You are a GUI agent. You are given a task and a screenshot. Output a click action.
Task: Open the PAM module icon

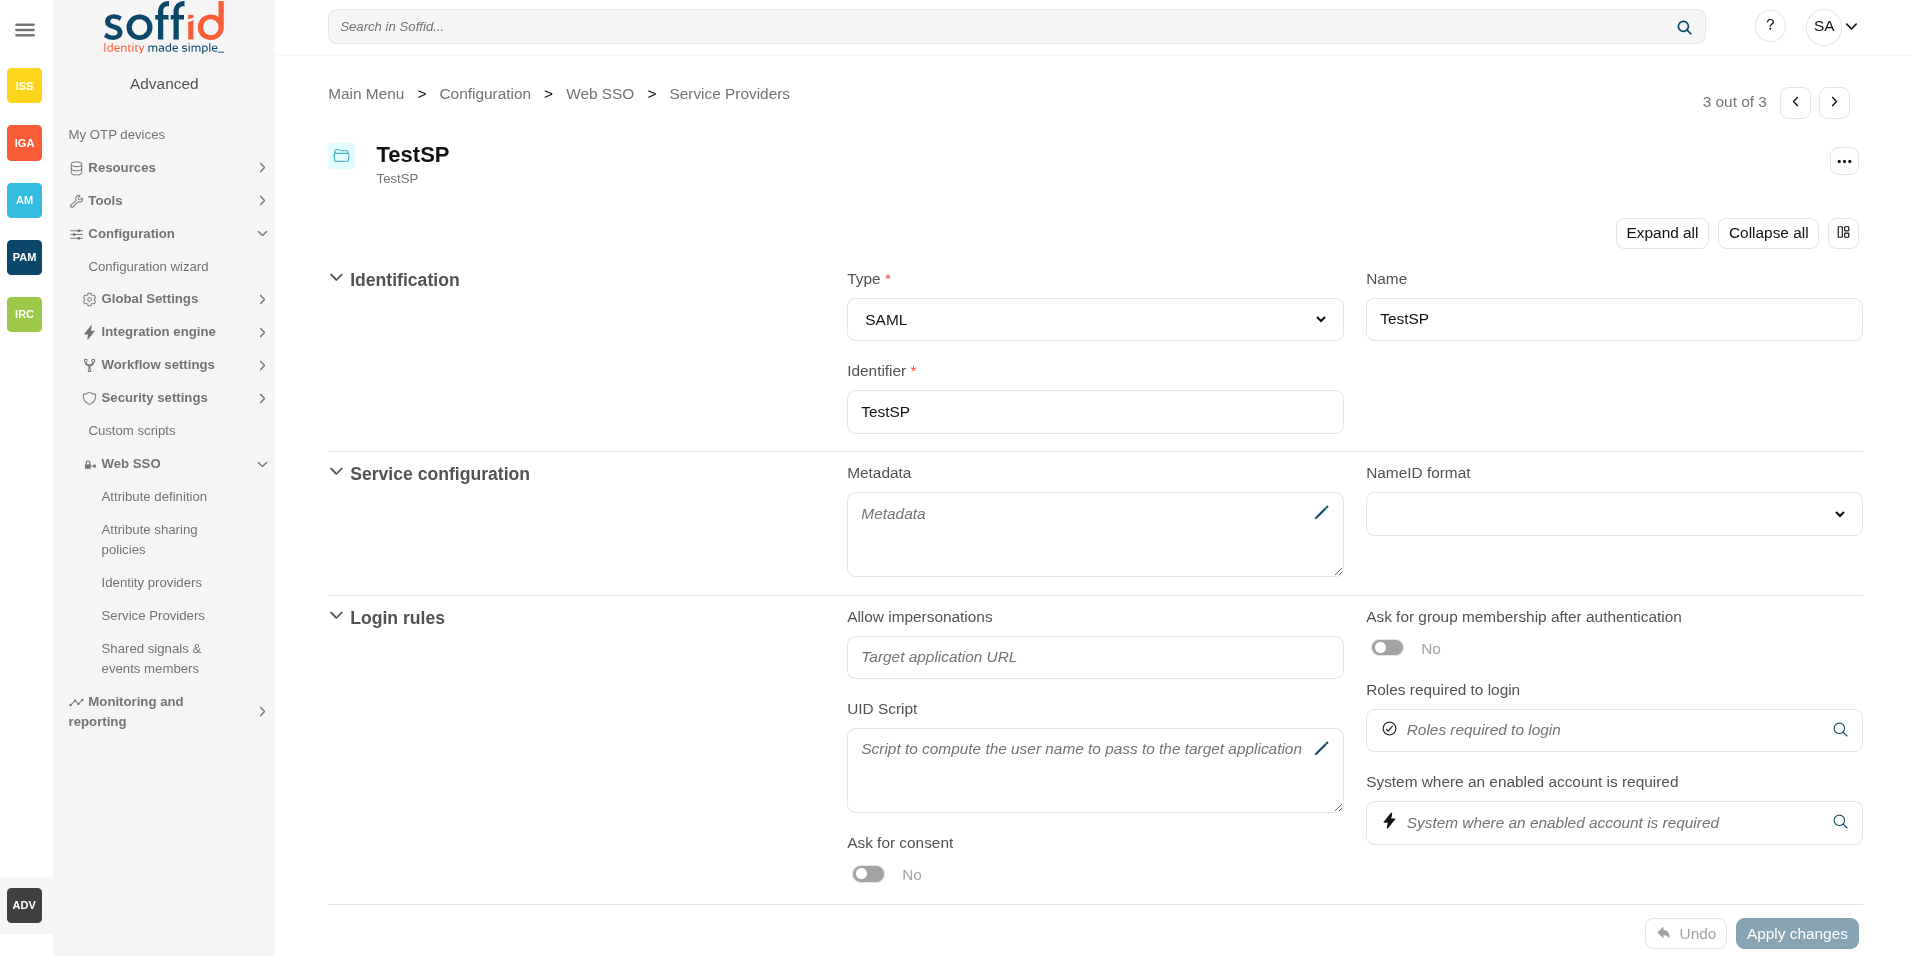[24, 257]
